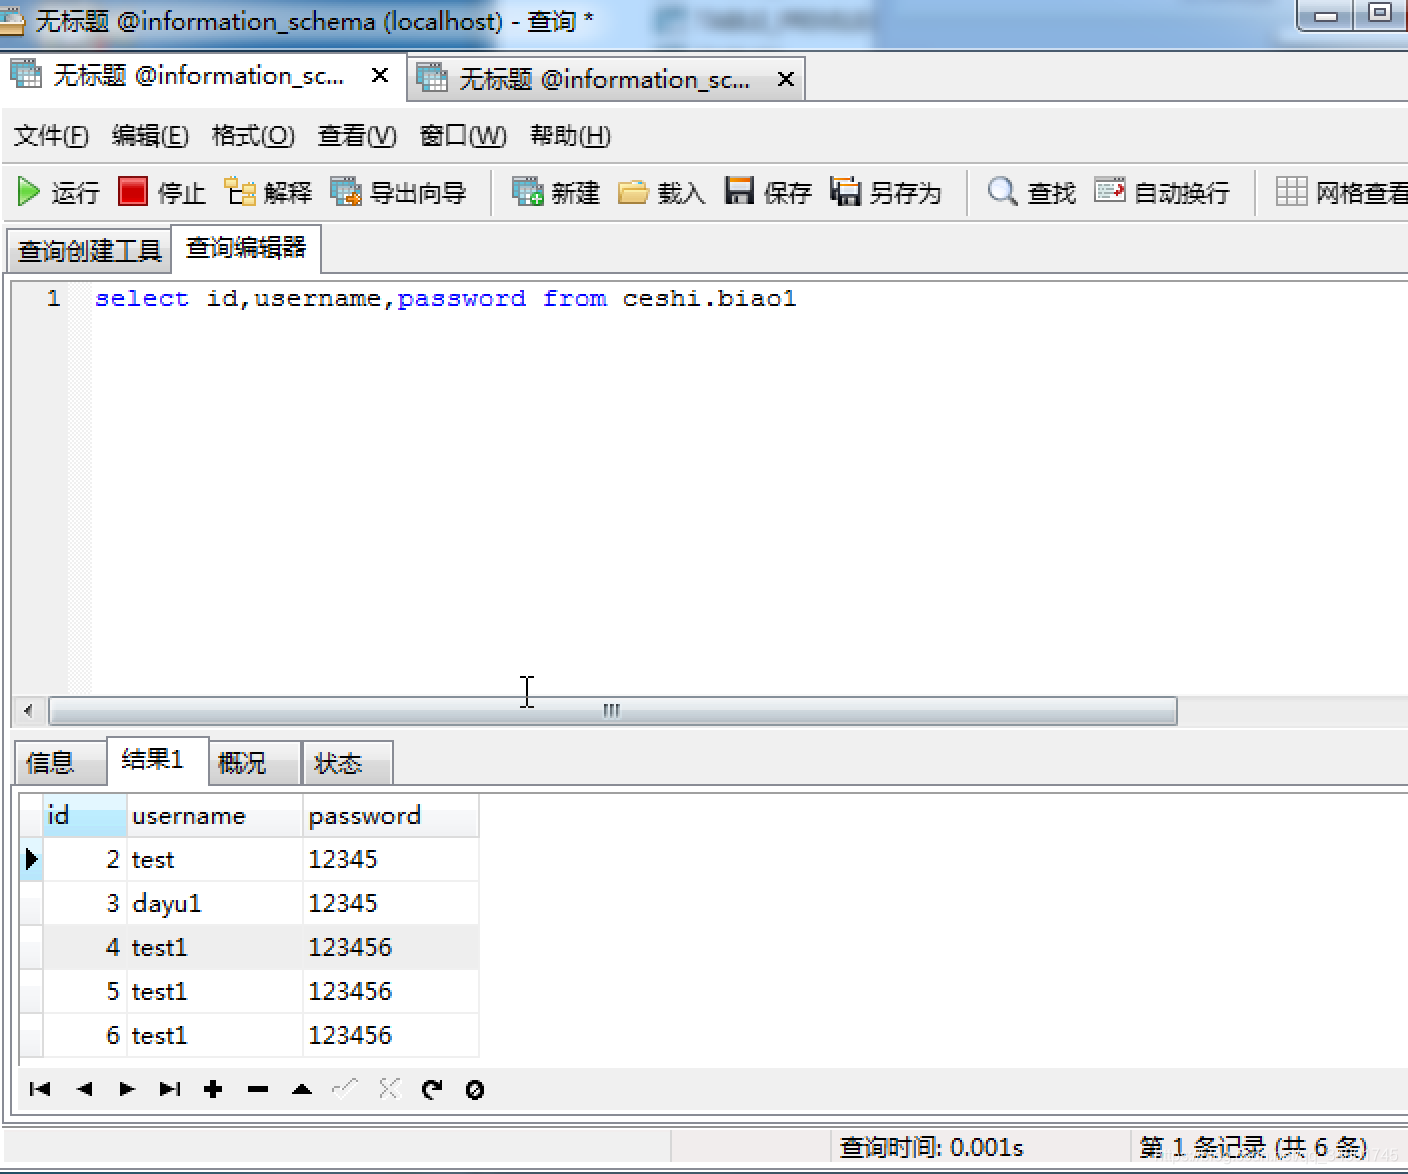Load a query file with Load
This screenshot has height=1174, width=1408.
[x=662, y=192]
